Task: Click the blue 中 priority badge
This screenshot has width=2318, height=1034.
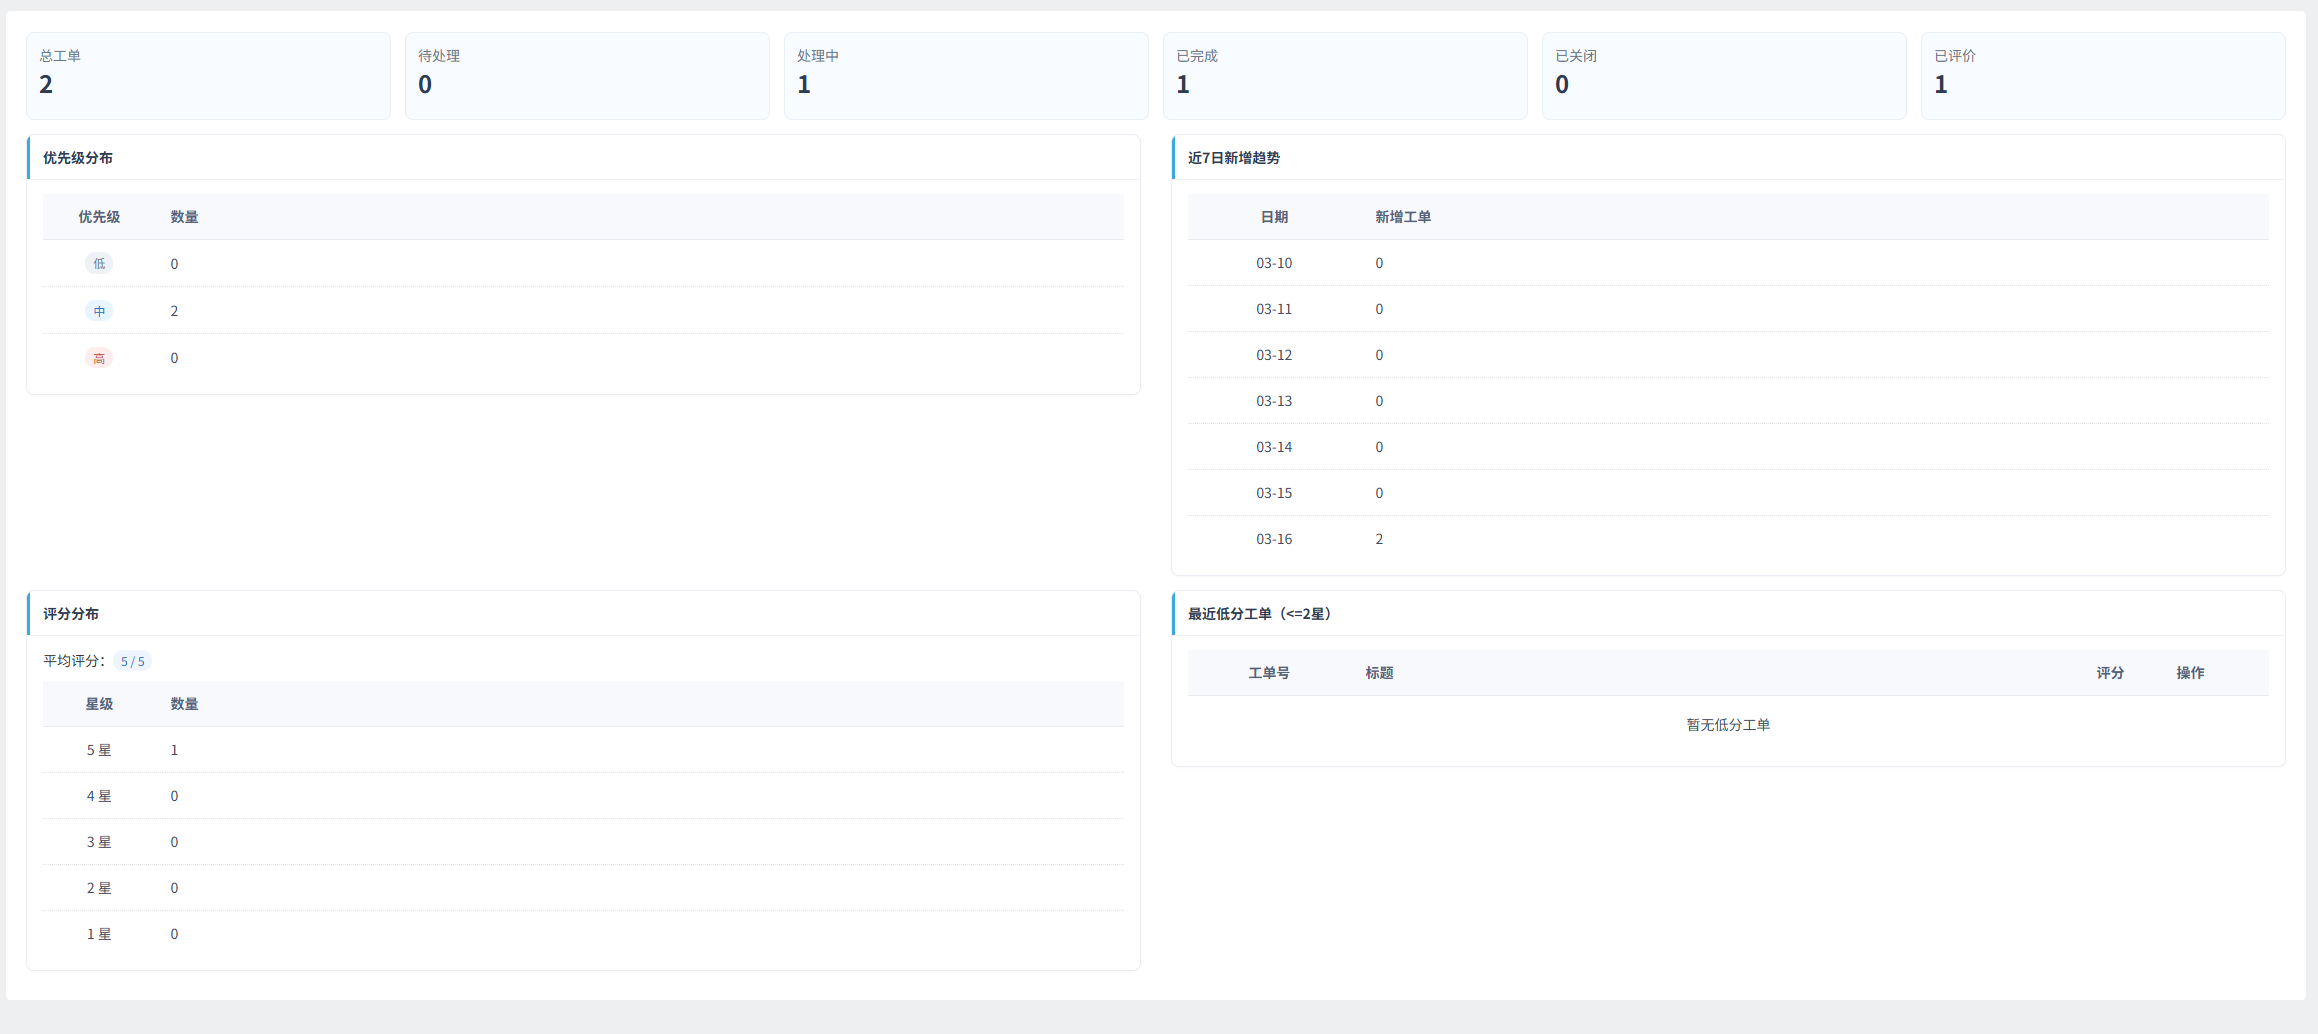Action: click(x=99, y=311)
